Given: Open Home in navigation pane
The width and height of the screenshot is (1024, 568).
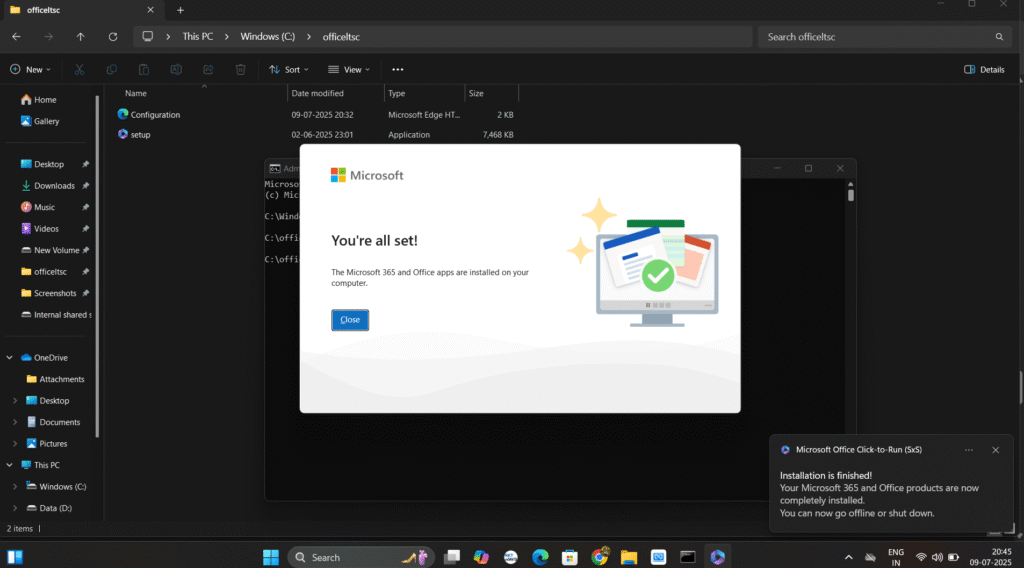Looking at the screenshot, I should (x=39, y=100).
